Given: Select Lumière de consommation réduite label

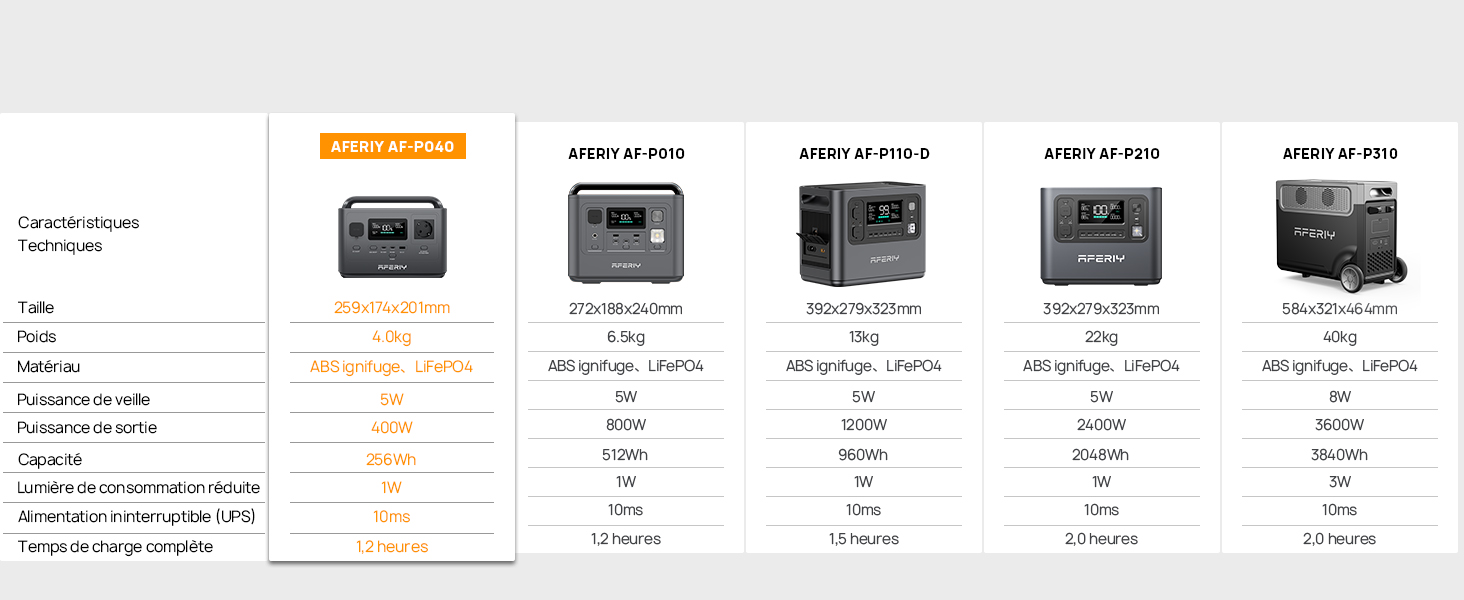Looking at the screenshot, I should 139,488.
